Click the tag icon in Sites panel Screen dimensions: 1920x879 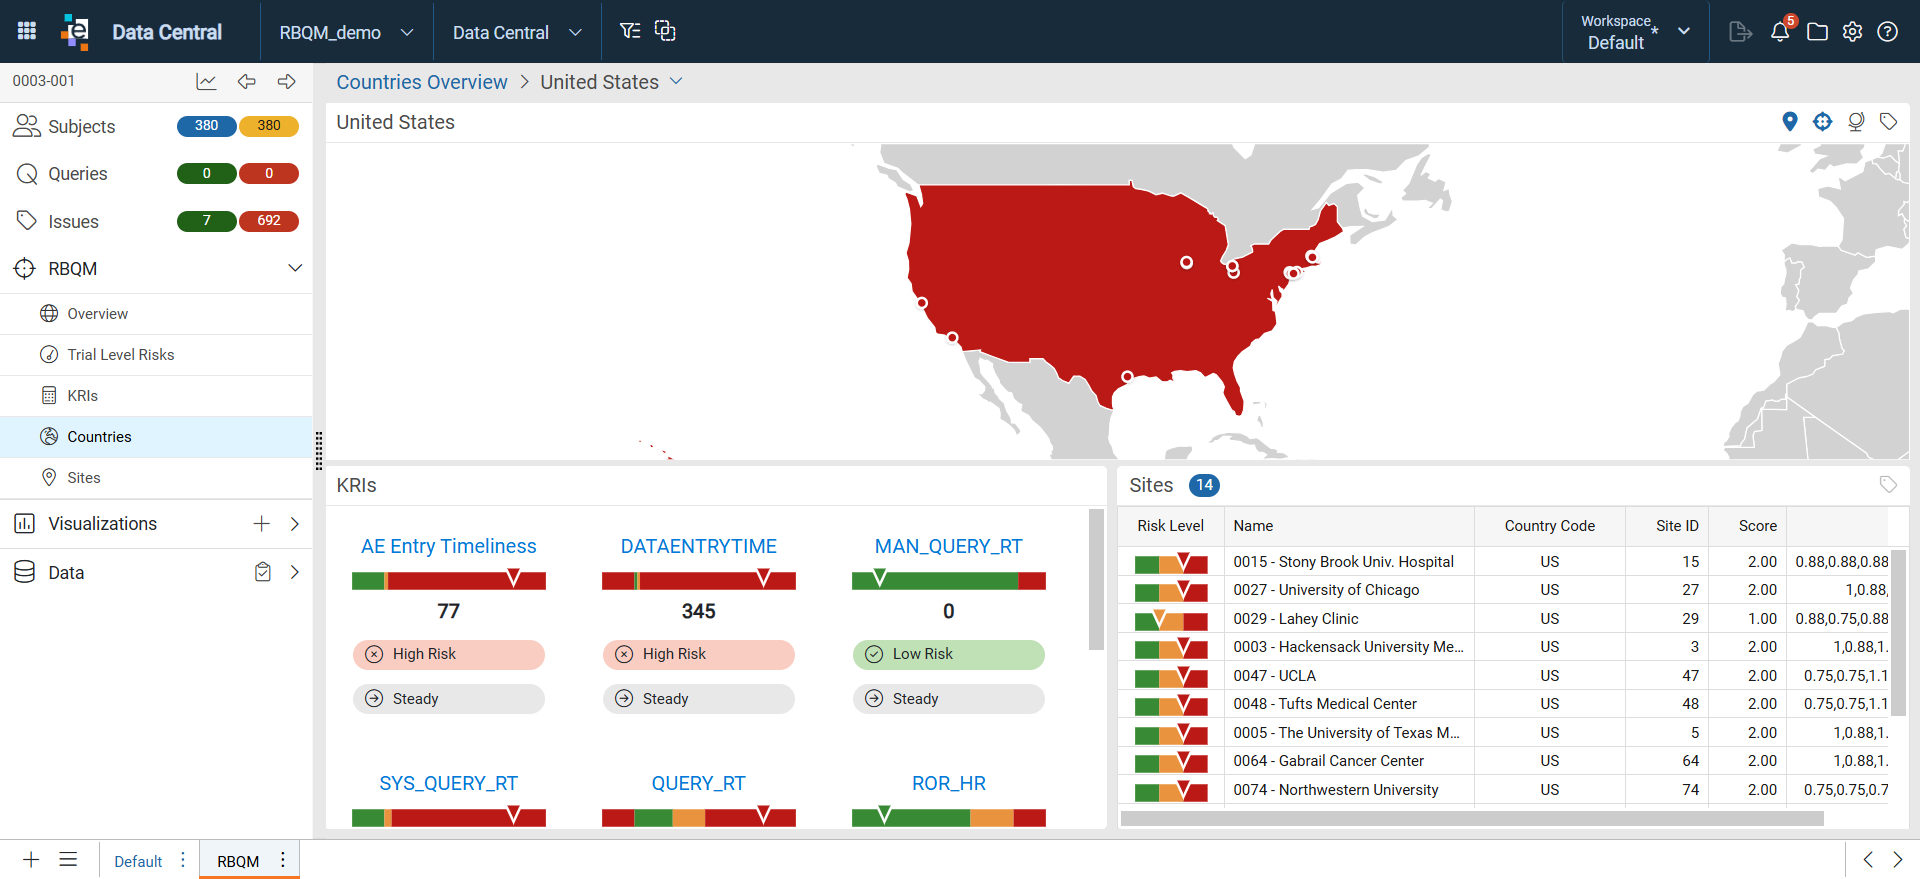(1888, 484)
